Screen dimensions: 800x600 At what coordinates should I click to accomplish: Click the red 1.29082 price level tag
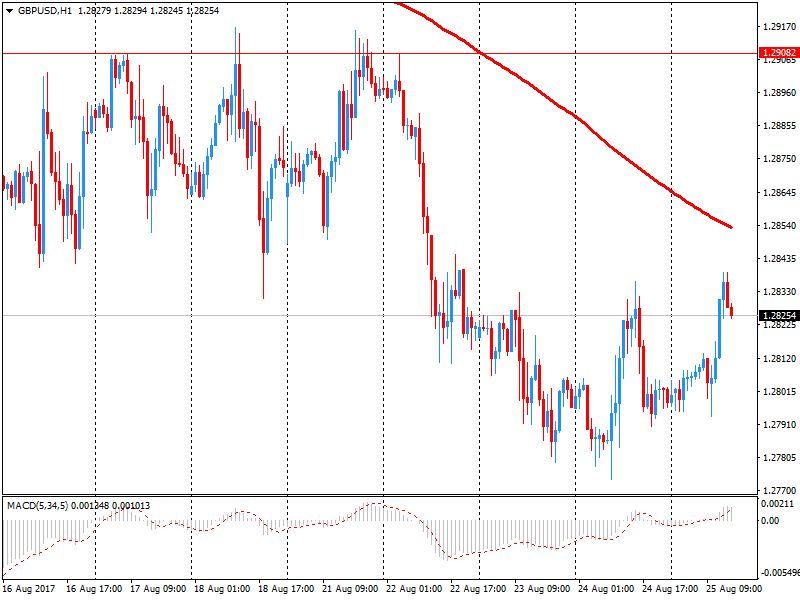tap(779, 53)
